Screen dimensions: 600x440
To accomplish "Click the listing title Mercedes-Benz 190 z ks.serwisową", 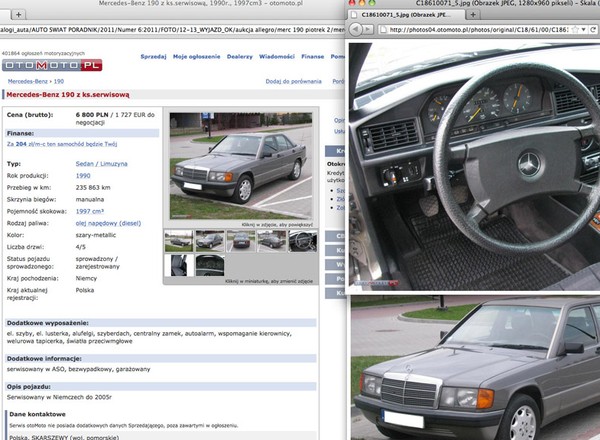I will 68,95.
